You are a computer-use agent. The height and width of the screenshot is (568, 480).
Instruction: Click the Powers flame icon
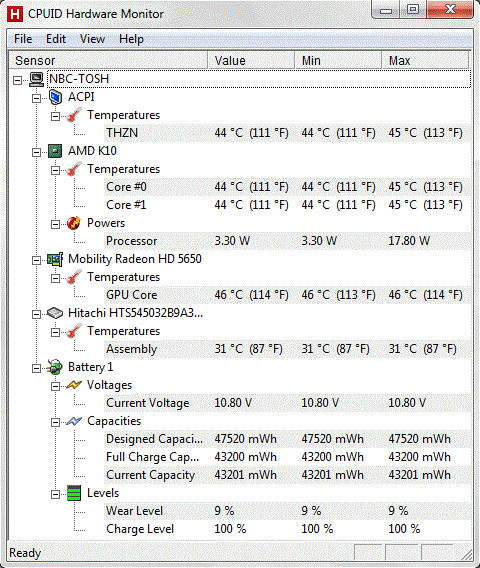(x=74, y=223)
